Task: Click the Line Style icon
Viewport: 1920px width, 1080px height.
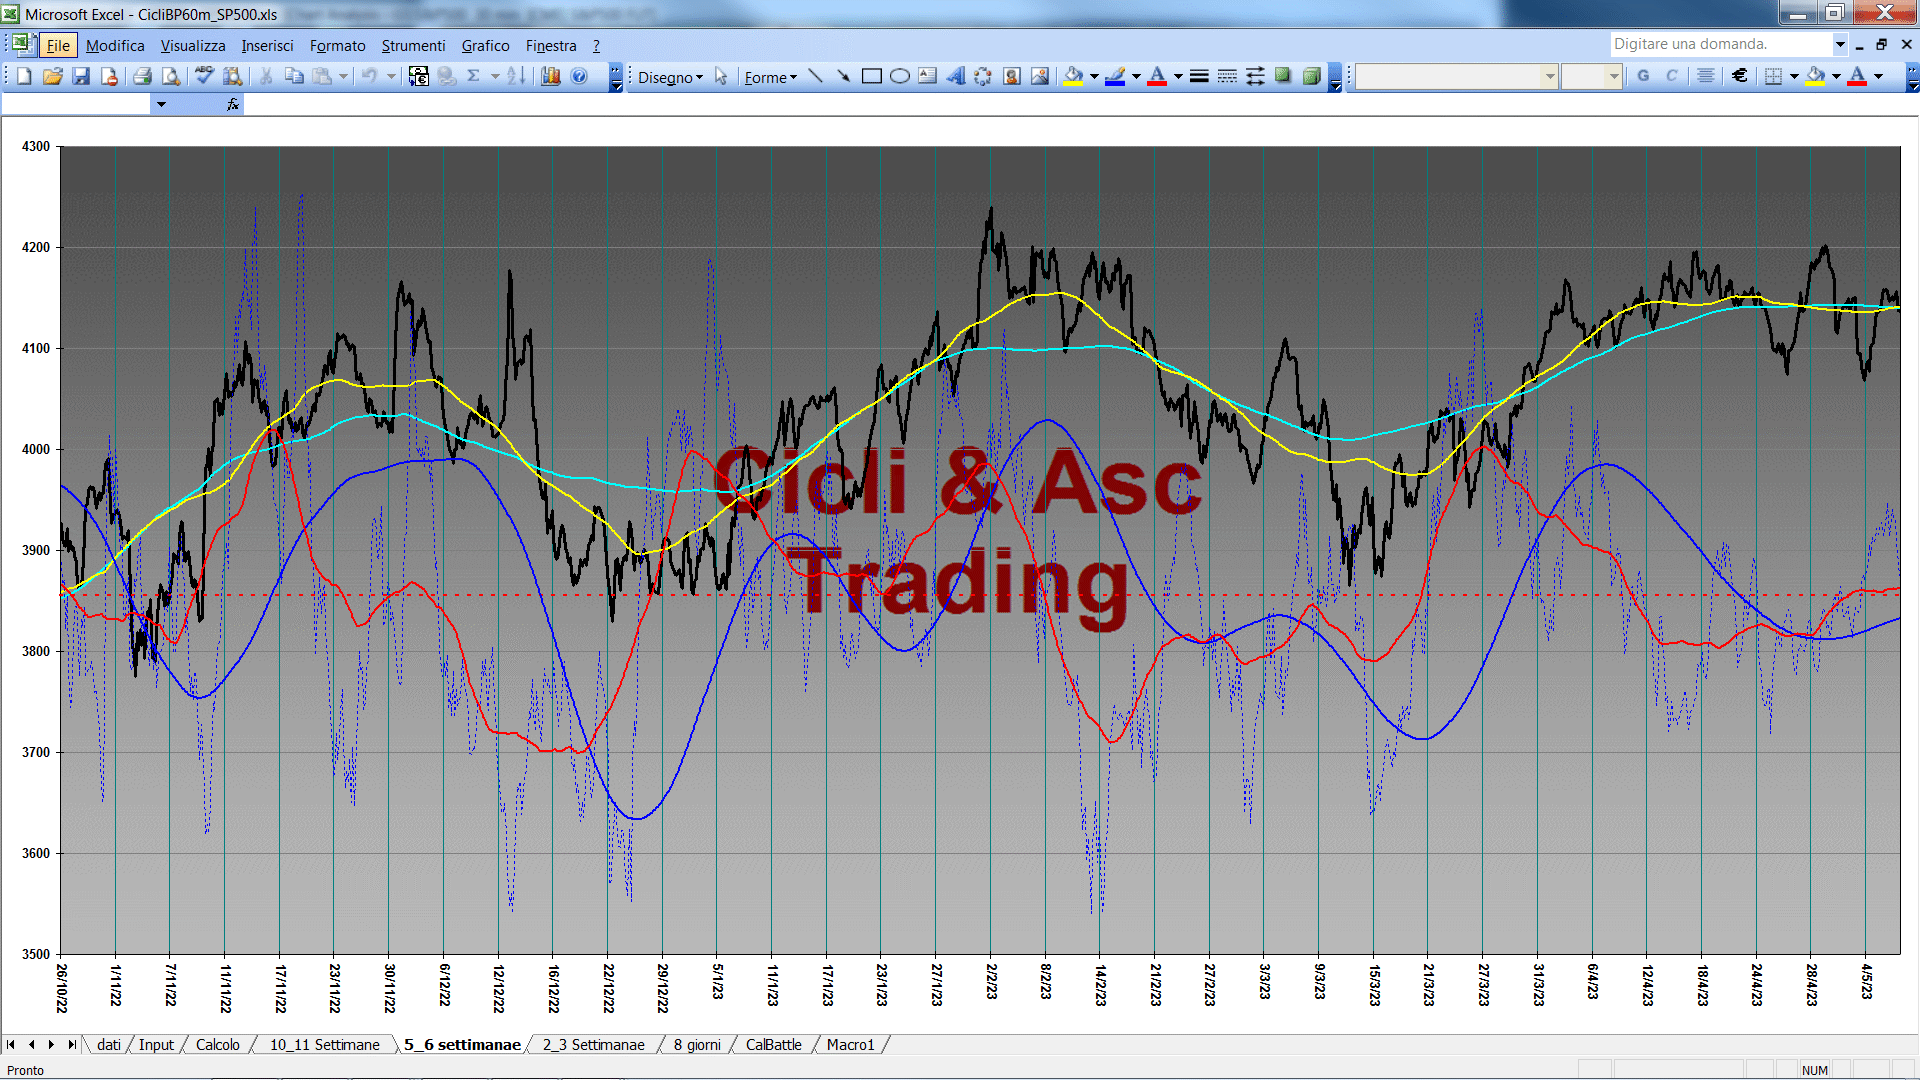Action: (1199, 76)
